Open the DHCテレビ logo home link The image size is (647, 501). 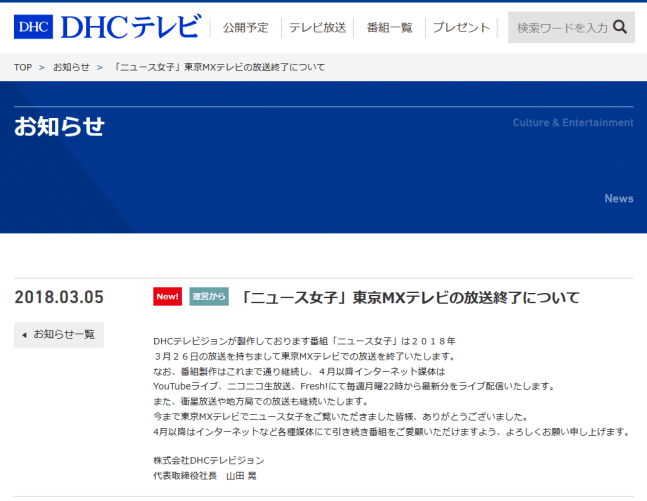point(108,27)
